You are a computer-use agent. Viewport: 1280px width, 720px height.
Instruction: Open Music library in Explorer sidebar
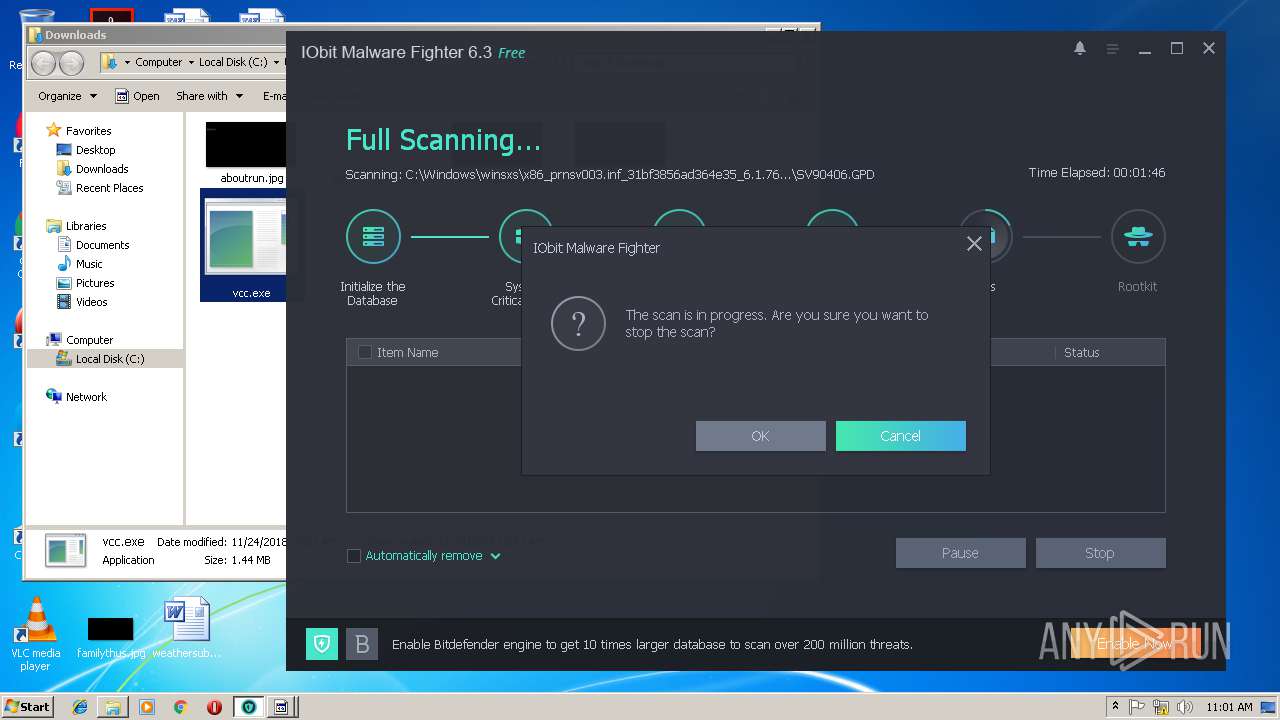89,264
